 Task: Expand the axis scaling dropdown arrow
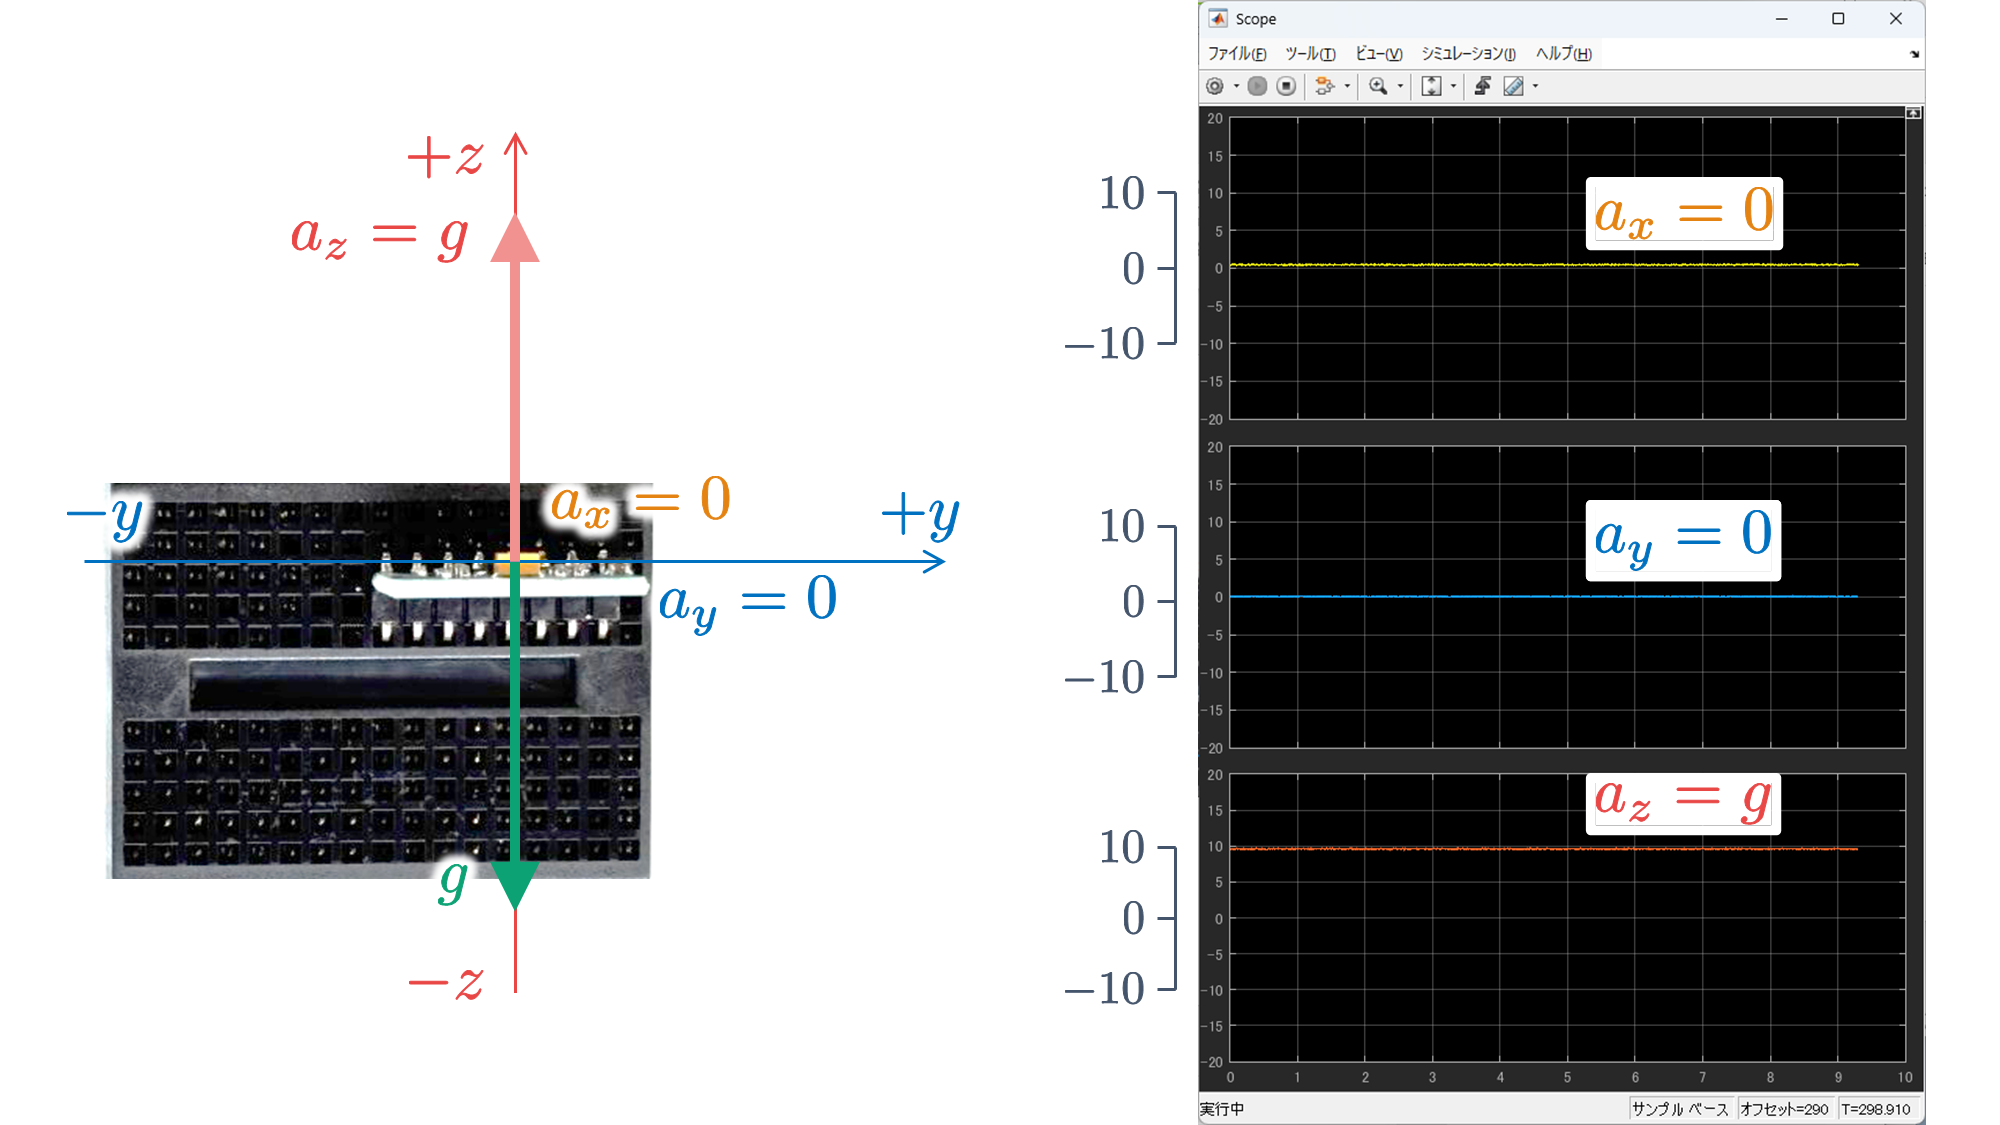(1453, 87)
